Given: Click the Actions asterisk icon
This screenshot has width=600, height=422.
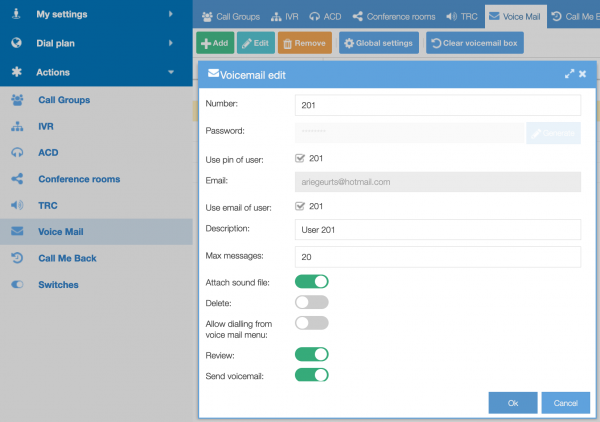Looking at the screenshot, I should point(16,72).
